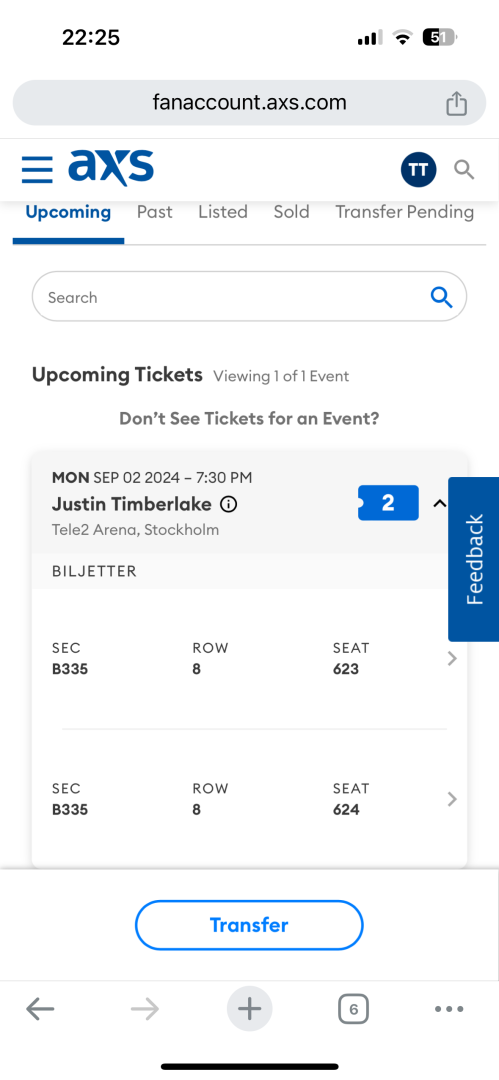Screen dimensions: 499x1080
Task: Tap the share icon in address bar
Action: point(456,103)
